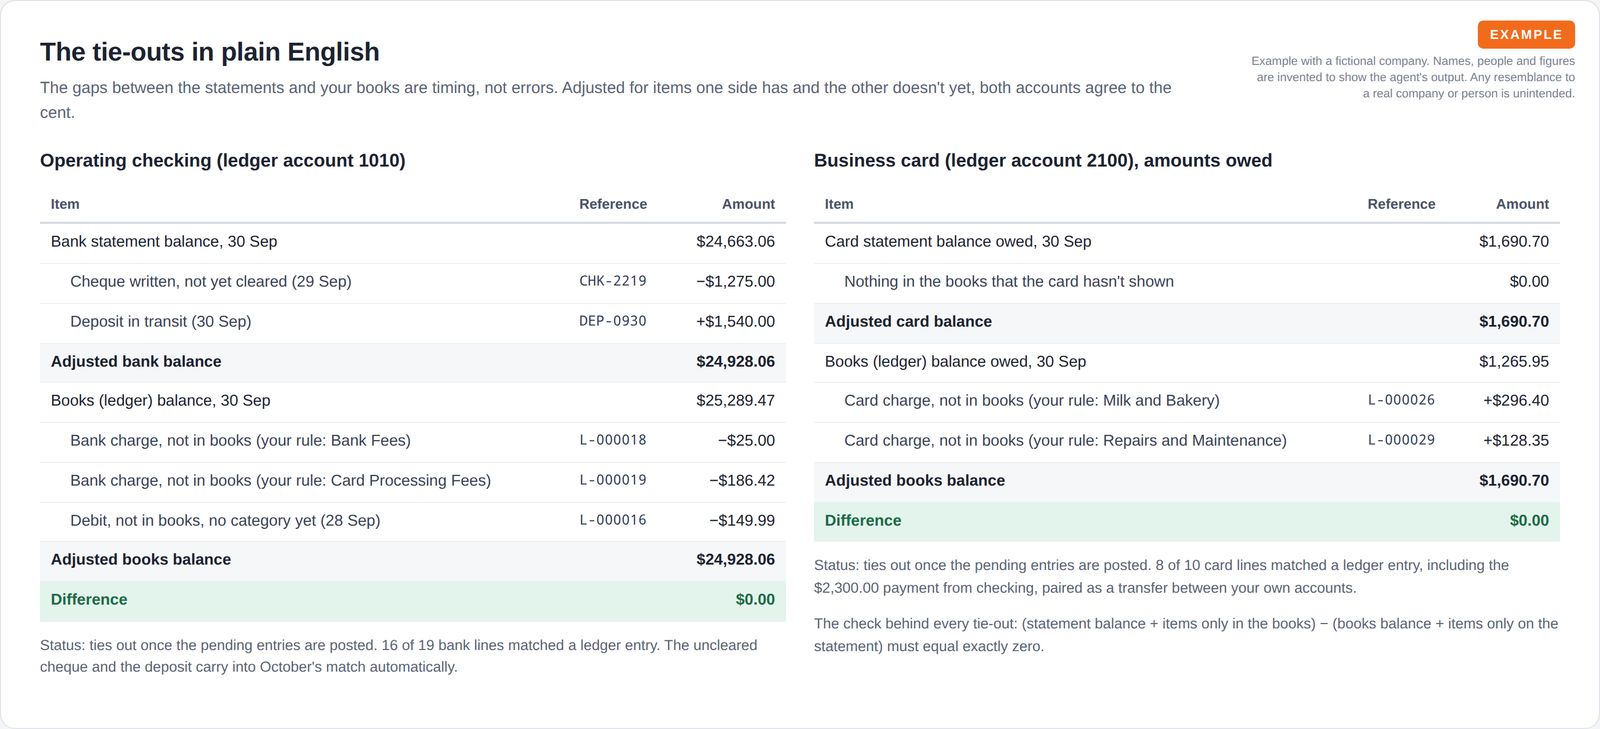Click the card table 'Item' column header
Screen dimensions: 1600x729
point(839,204)
